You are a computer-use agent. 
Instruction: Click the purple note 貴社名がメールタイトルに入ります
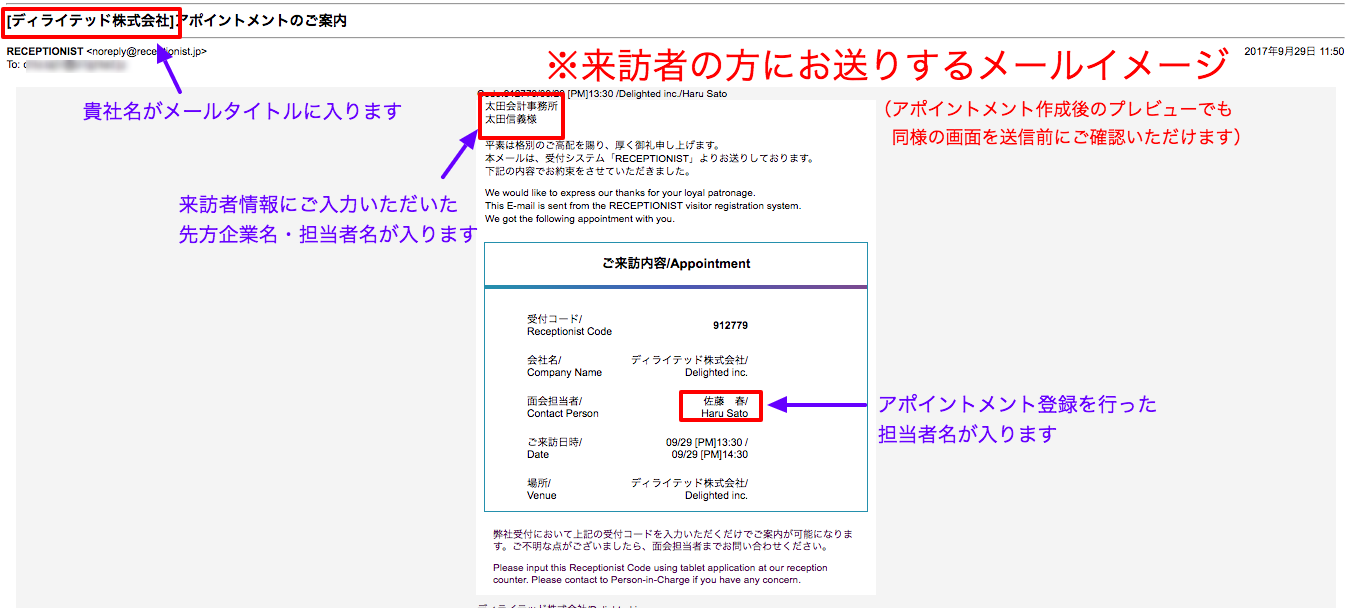(241, 111)
